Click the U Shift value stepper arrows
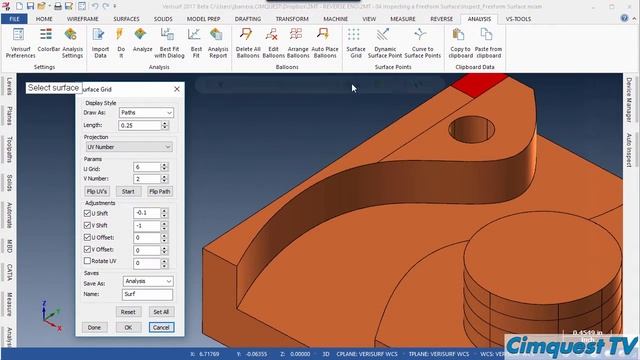640x360 pixels. [x=164, y=213]
